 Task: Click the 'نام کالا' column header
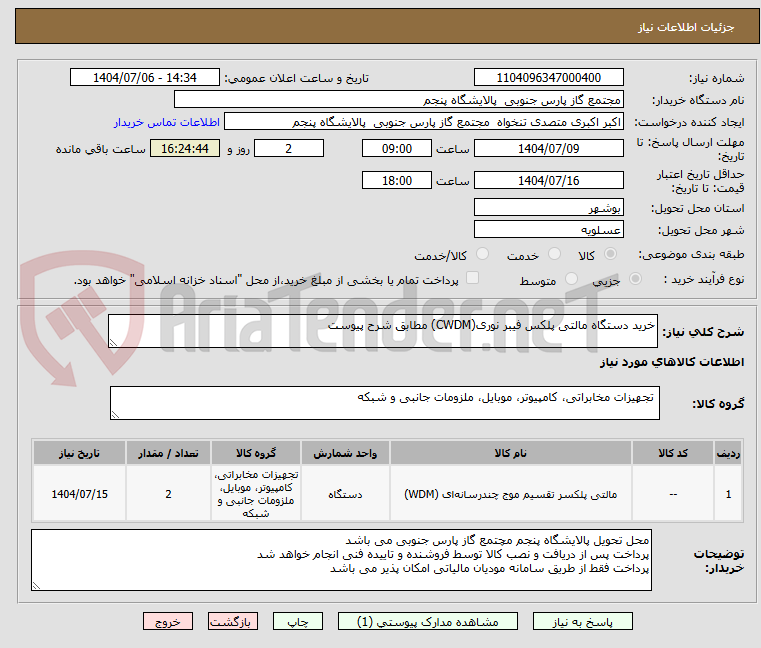point(511,453)
